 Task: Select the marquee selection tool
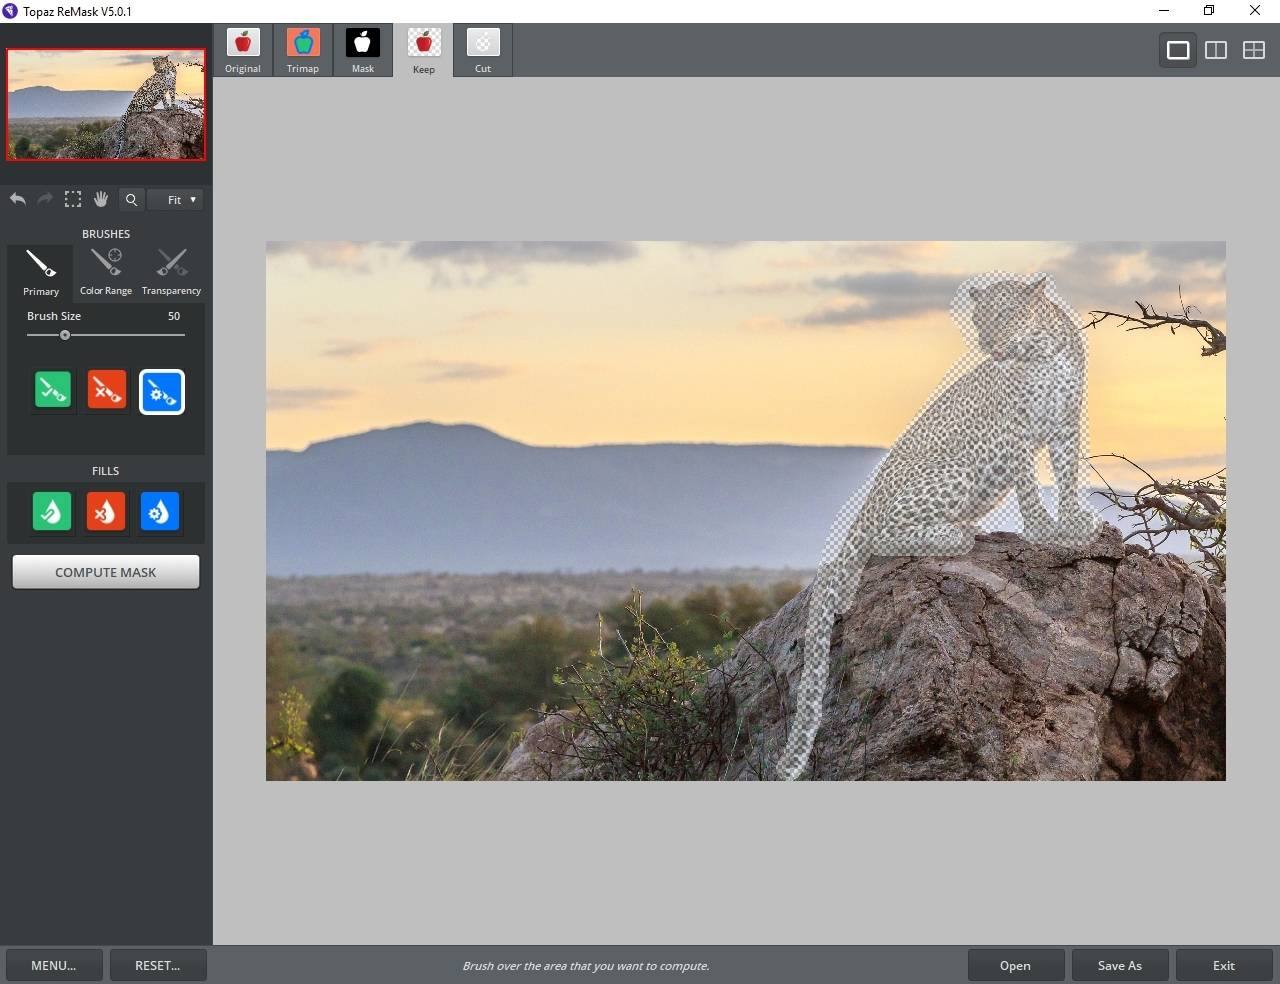[73, 199]
